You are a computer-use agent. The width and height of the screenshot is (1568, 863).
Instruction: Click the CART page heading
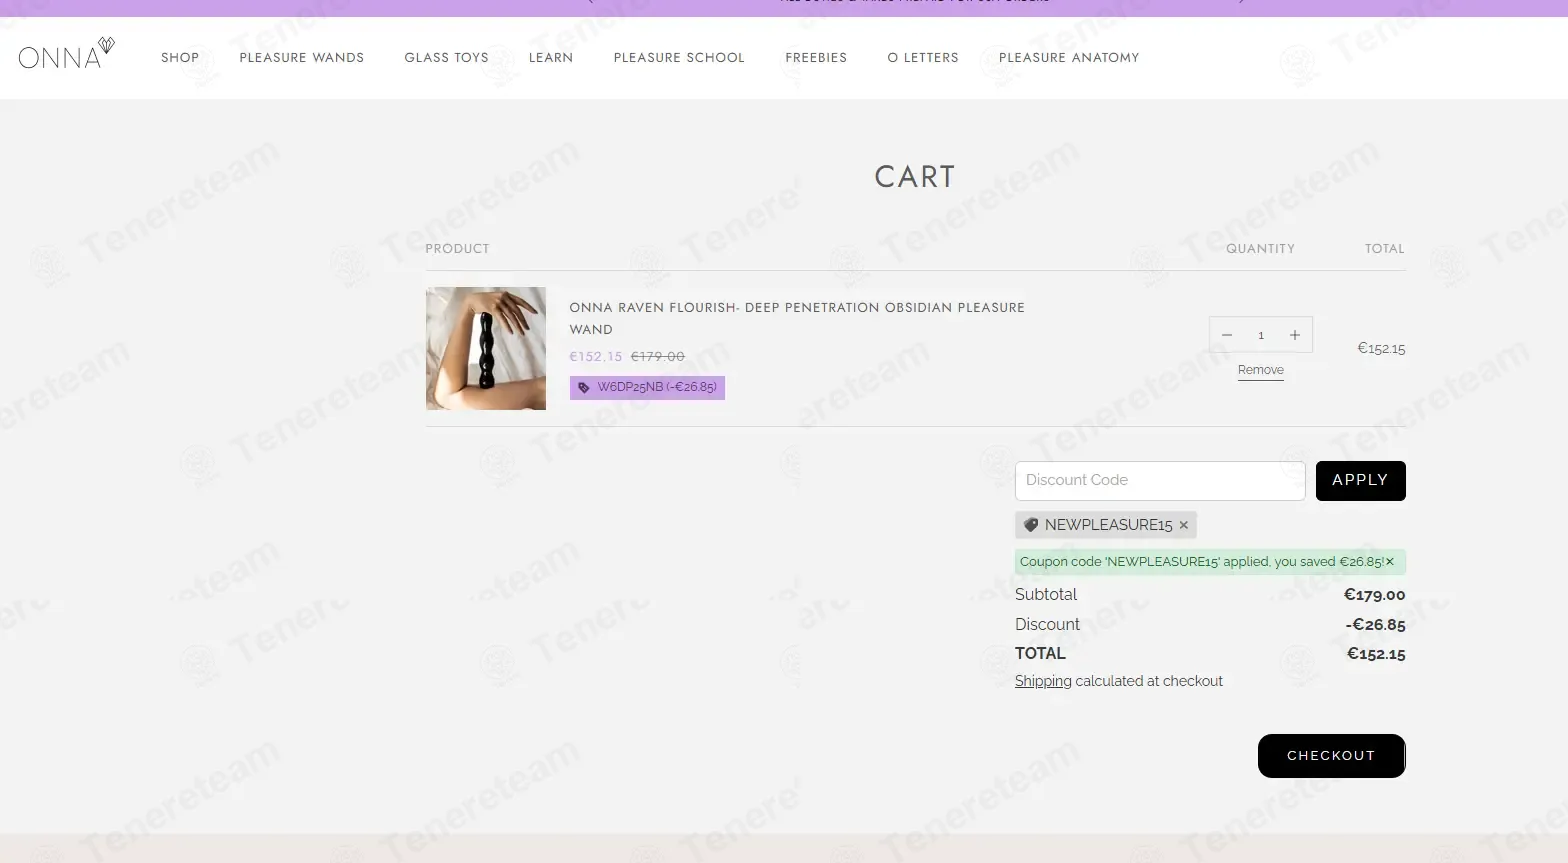point(915,177)
